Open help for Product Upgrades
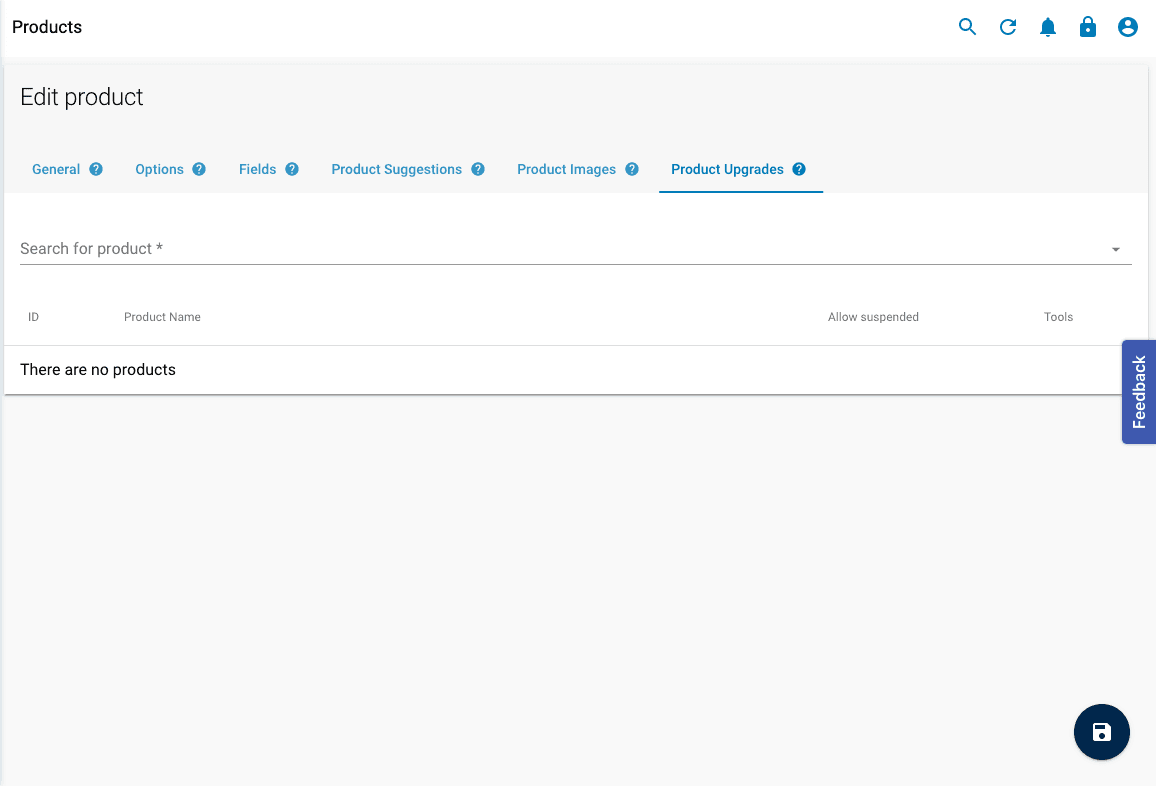This screenshot has height=786, width=1156. coord(798,169)
